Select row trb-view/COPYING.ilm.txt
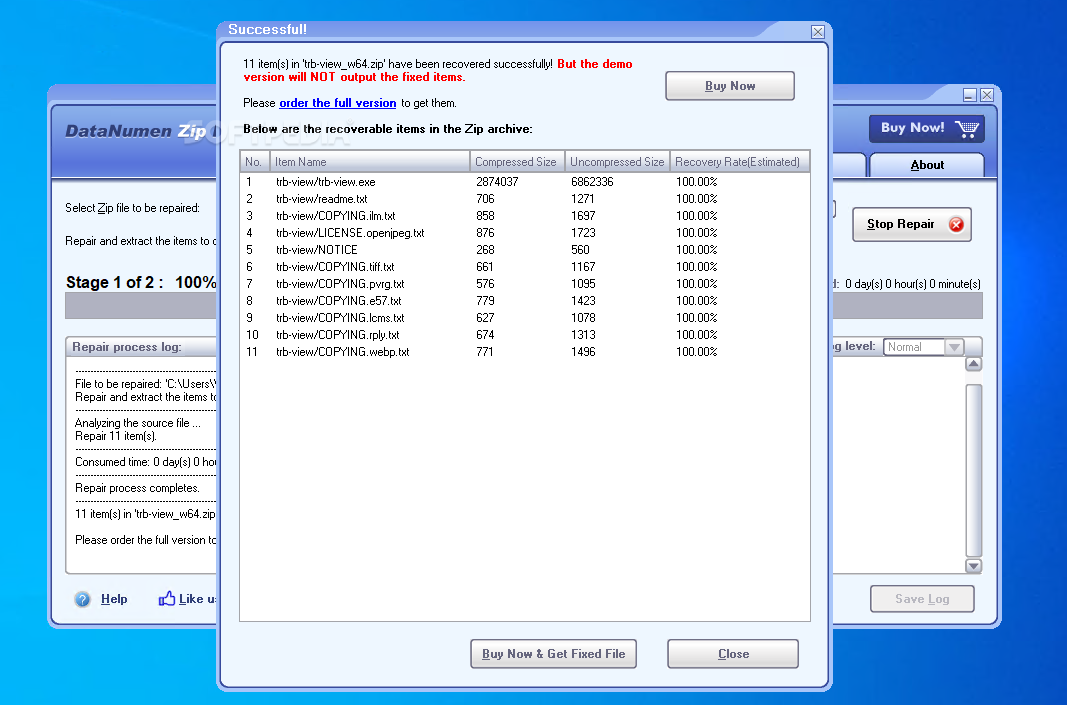 pyautogui.click(x=525, y=216)
